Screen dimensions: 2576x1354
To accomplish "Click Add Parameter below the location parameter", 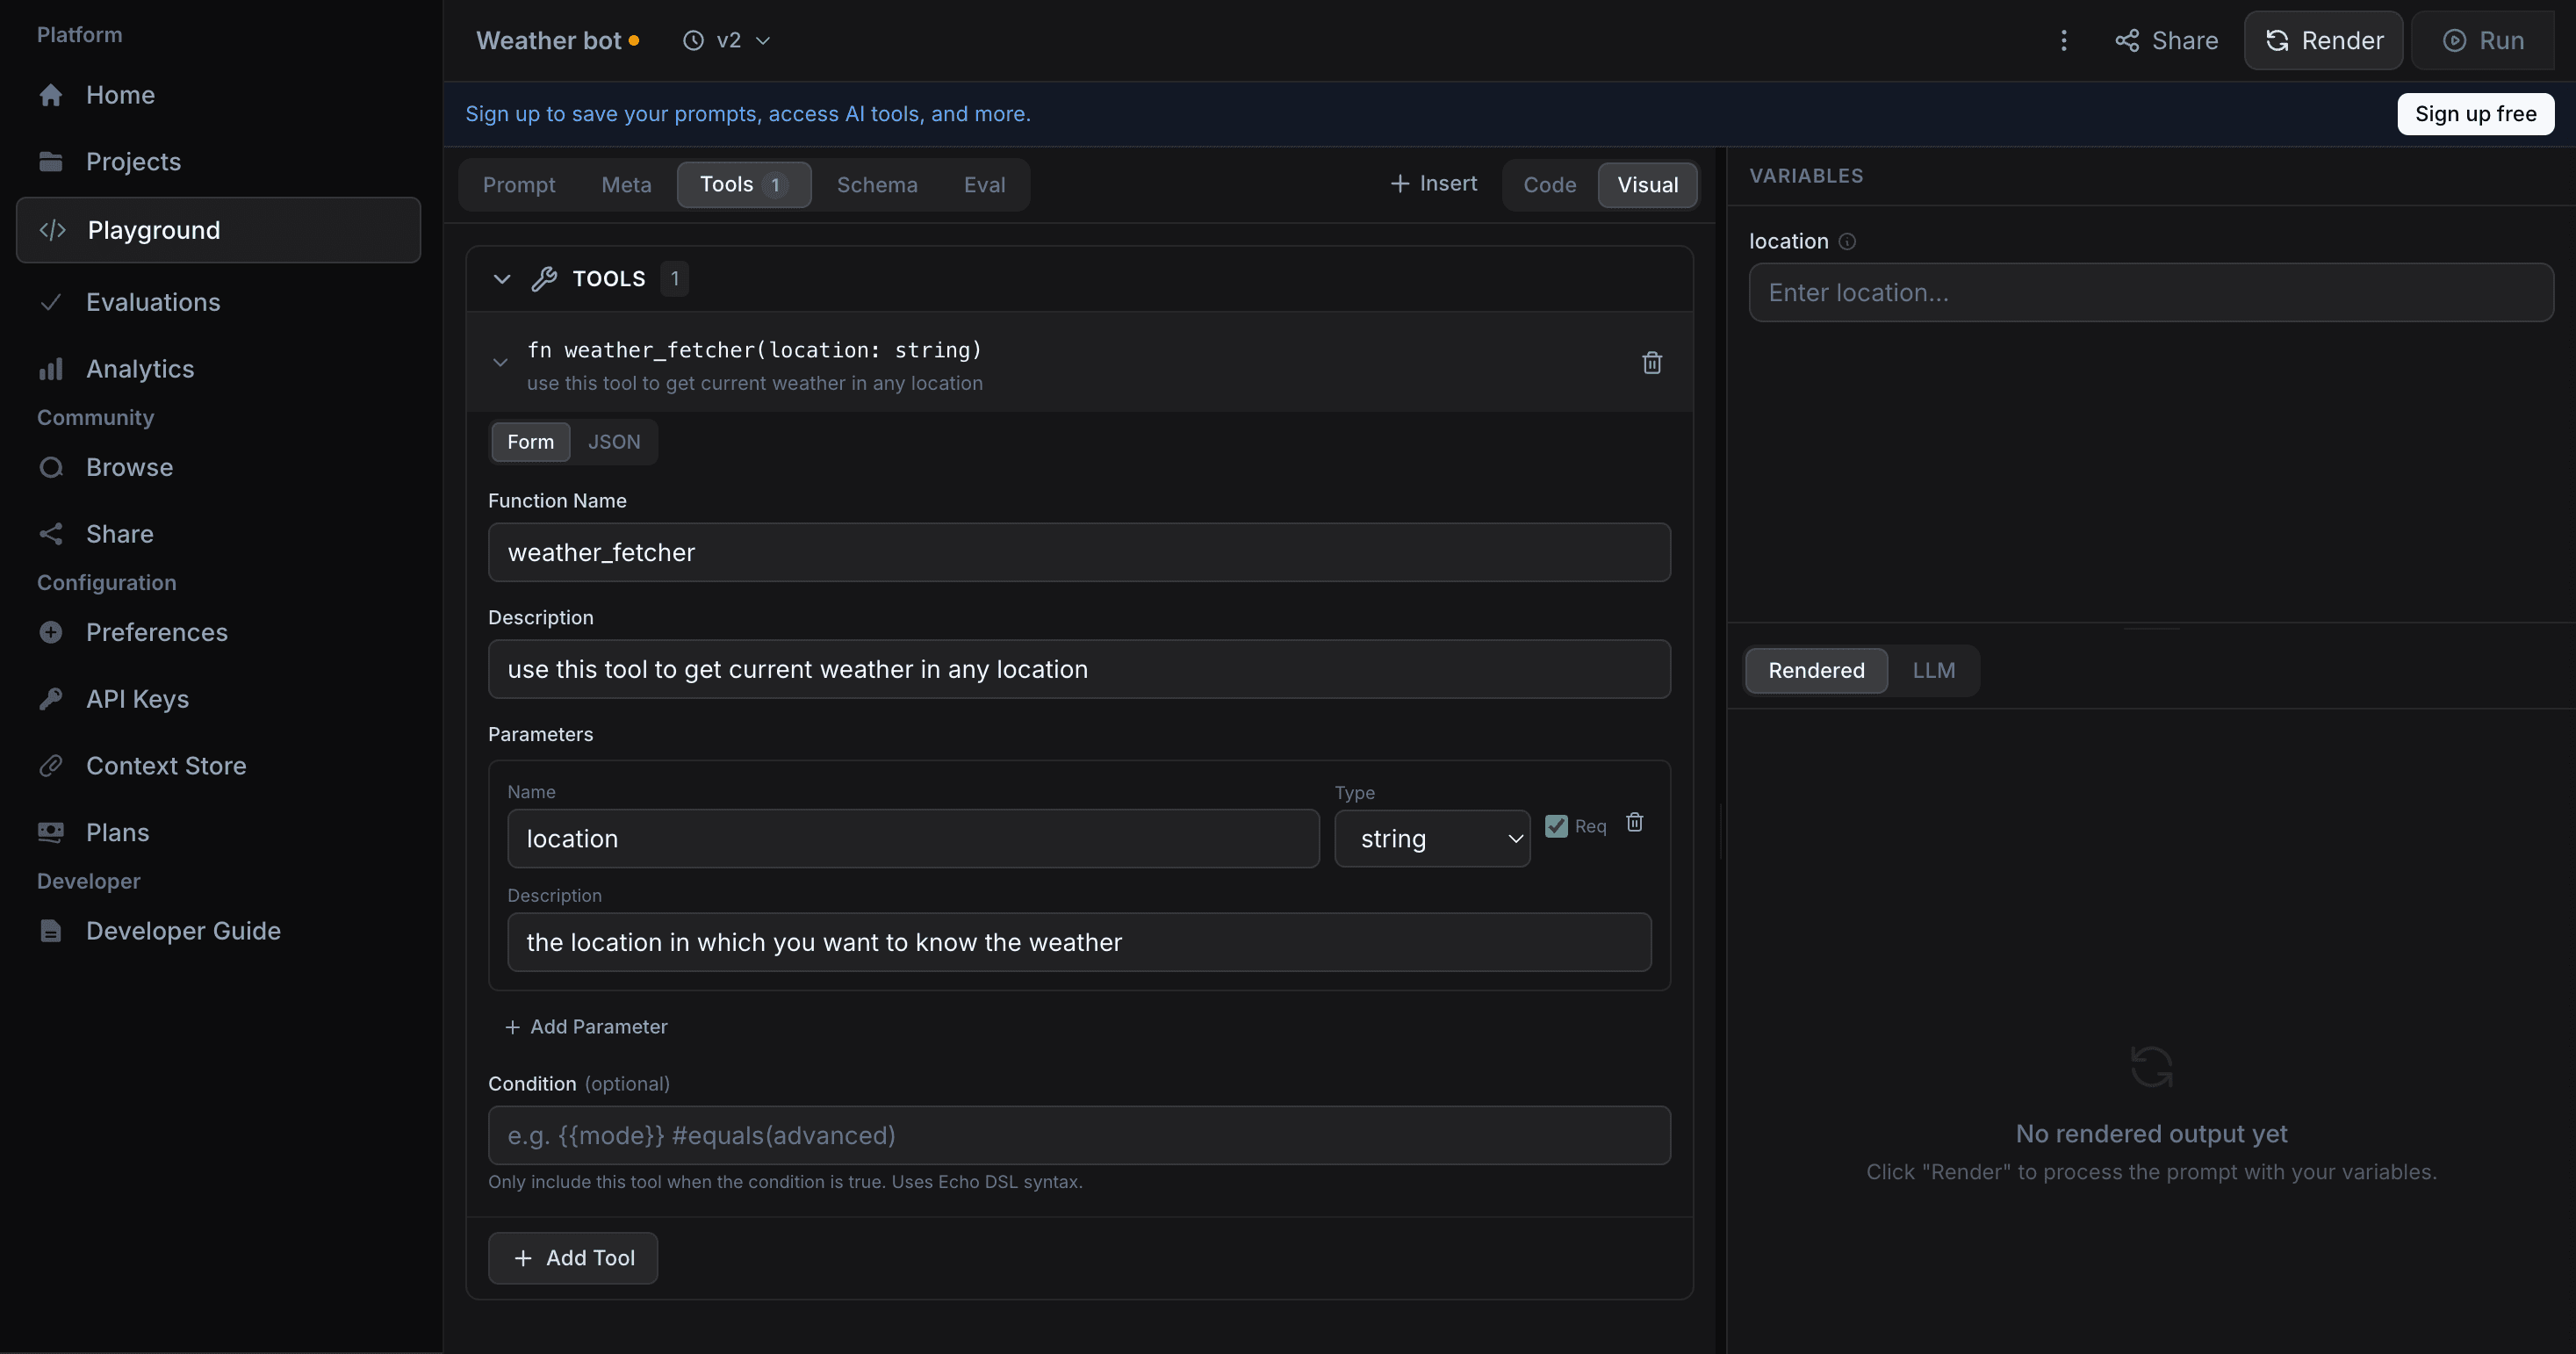I will pos(586,1026).
